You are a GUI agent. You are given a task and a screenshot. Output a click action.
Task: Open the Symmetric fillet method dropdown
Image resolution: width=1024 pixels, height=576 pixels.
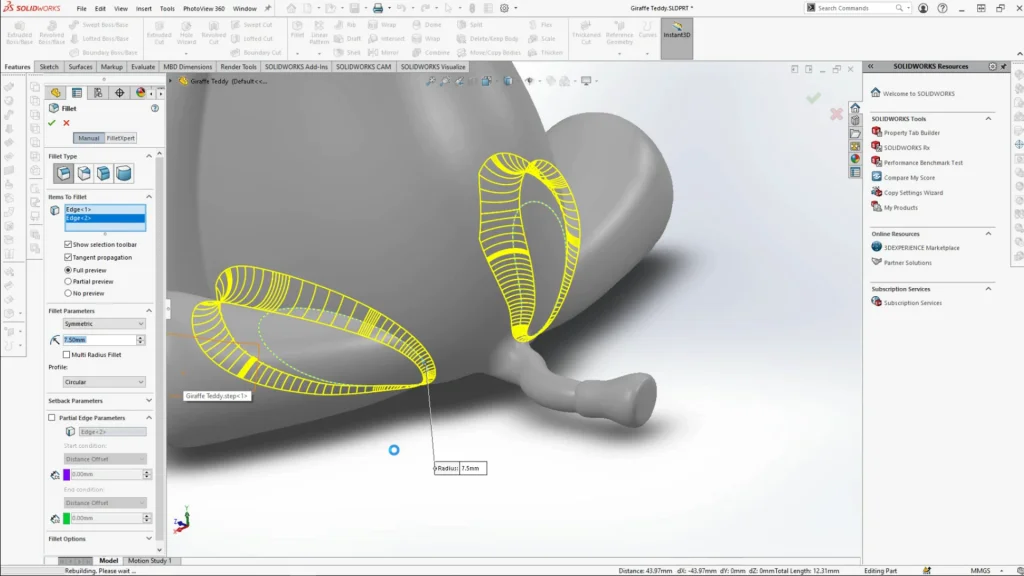[x=104, y=324]
